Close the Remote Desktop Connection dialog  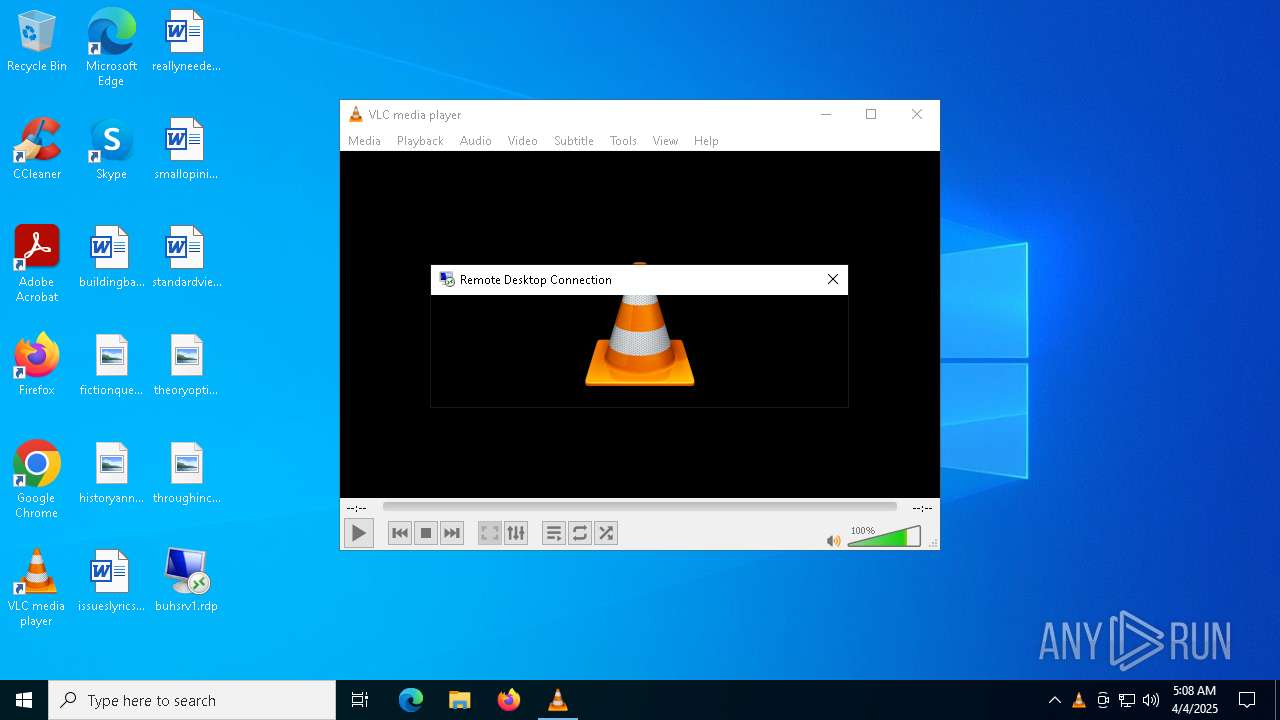pos(833,280)
